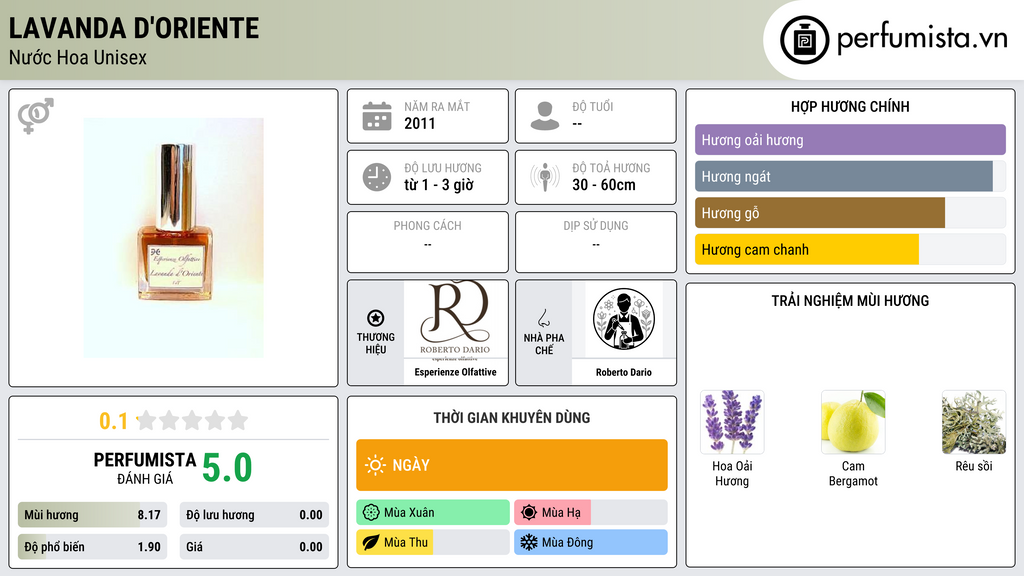Click the Hương oải hương purple bar
This screenshot has width=1024, height=576.
pos(850,140)
